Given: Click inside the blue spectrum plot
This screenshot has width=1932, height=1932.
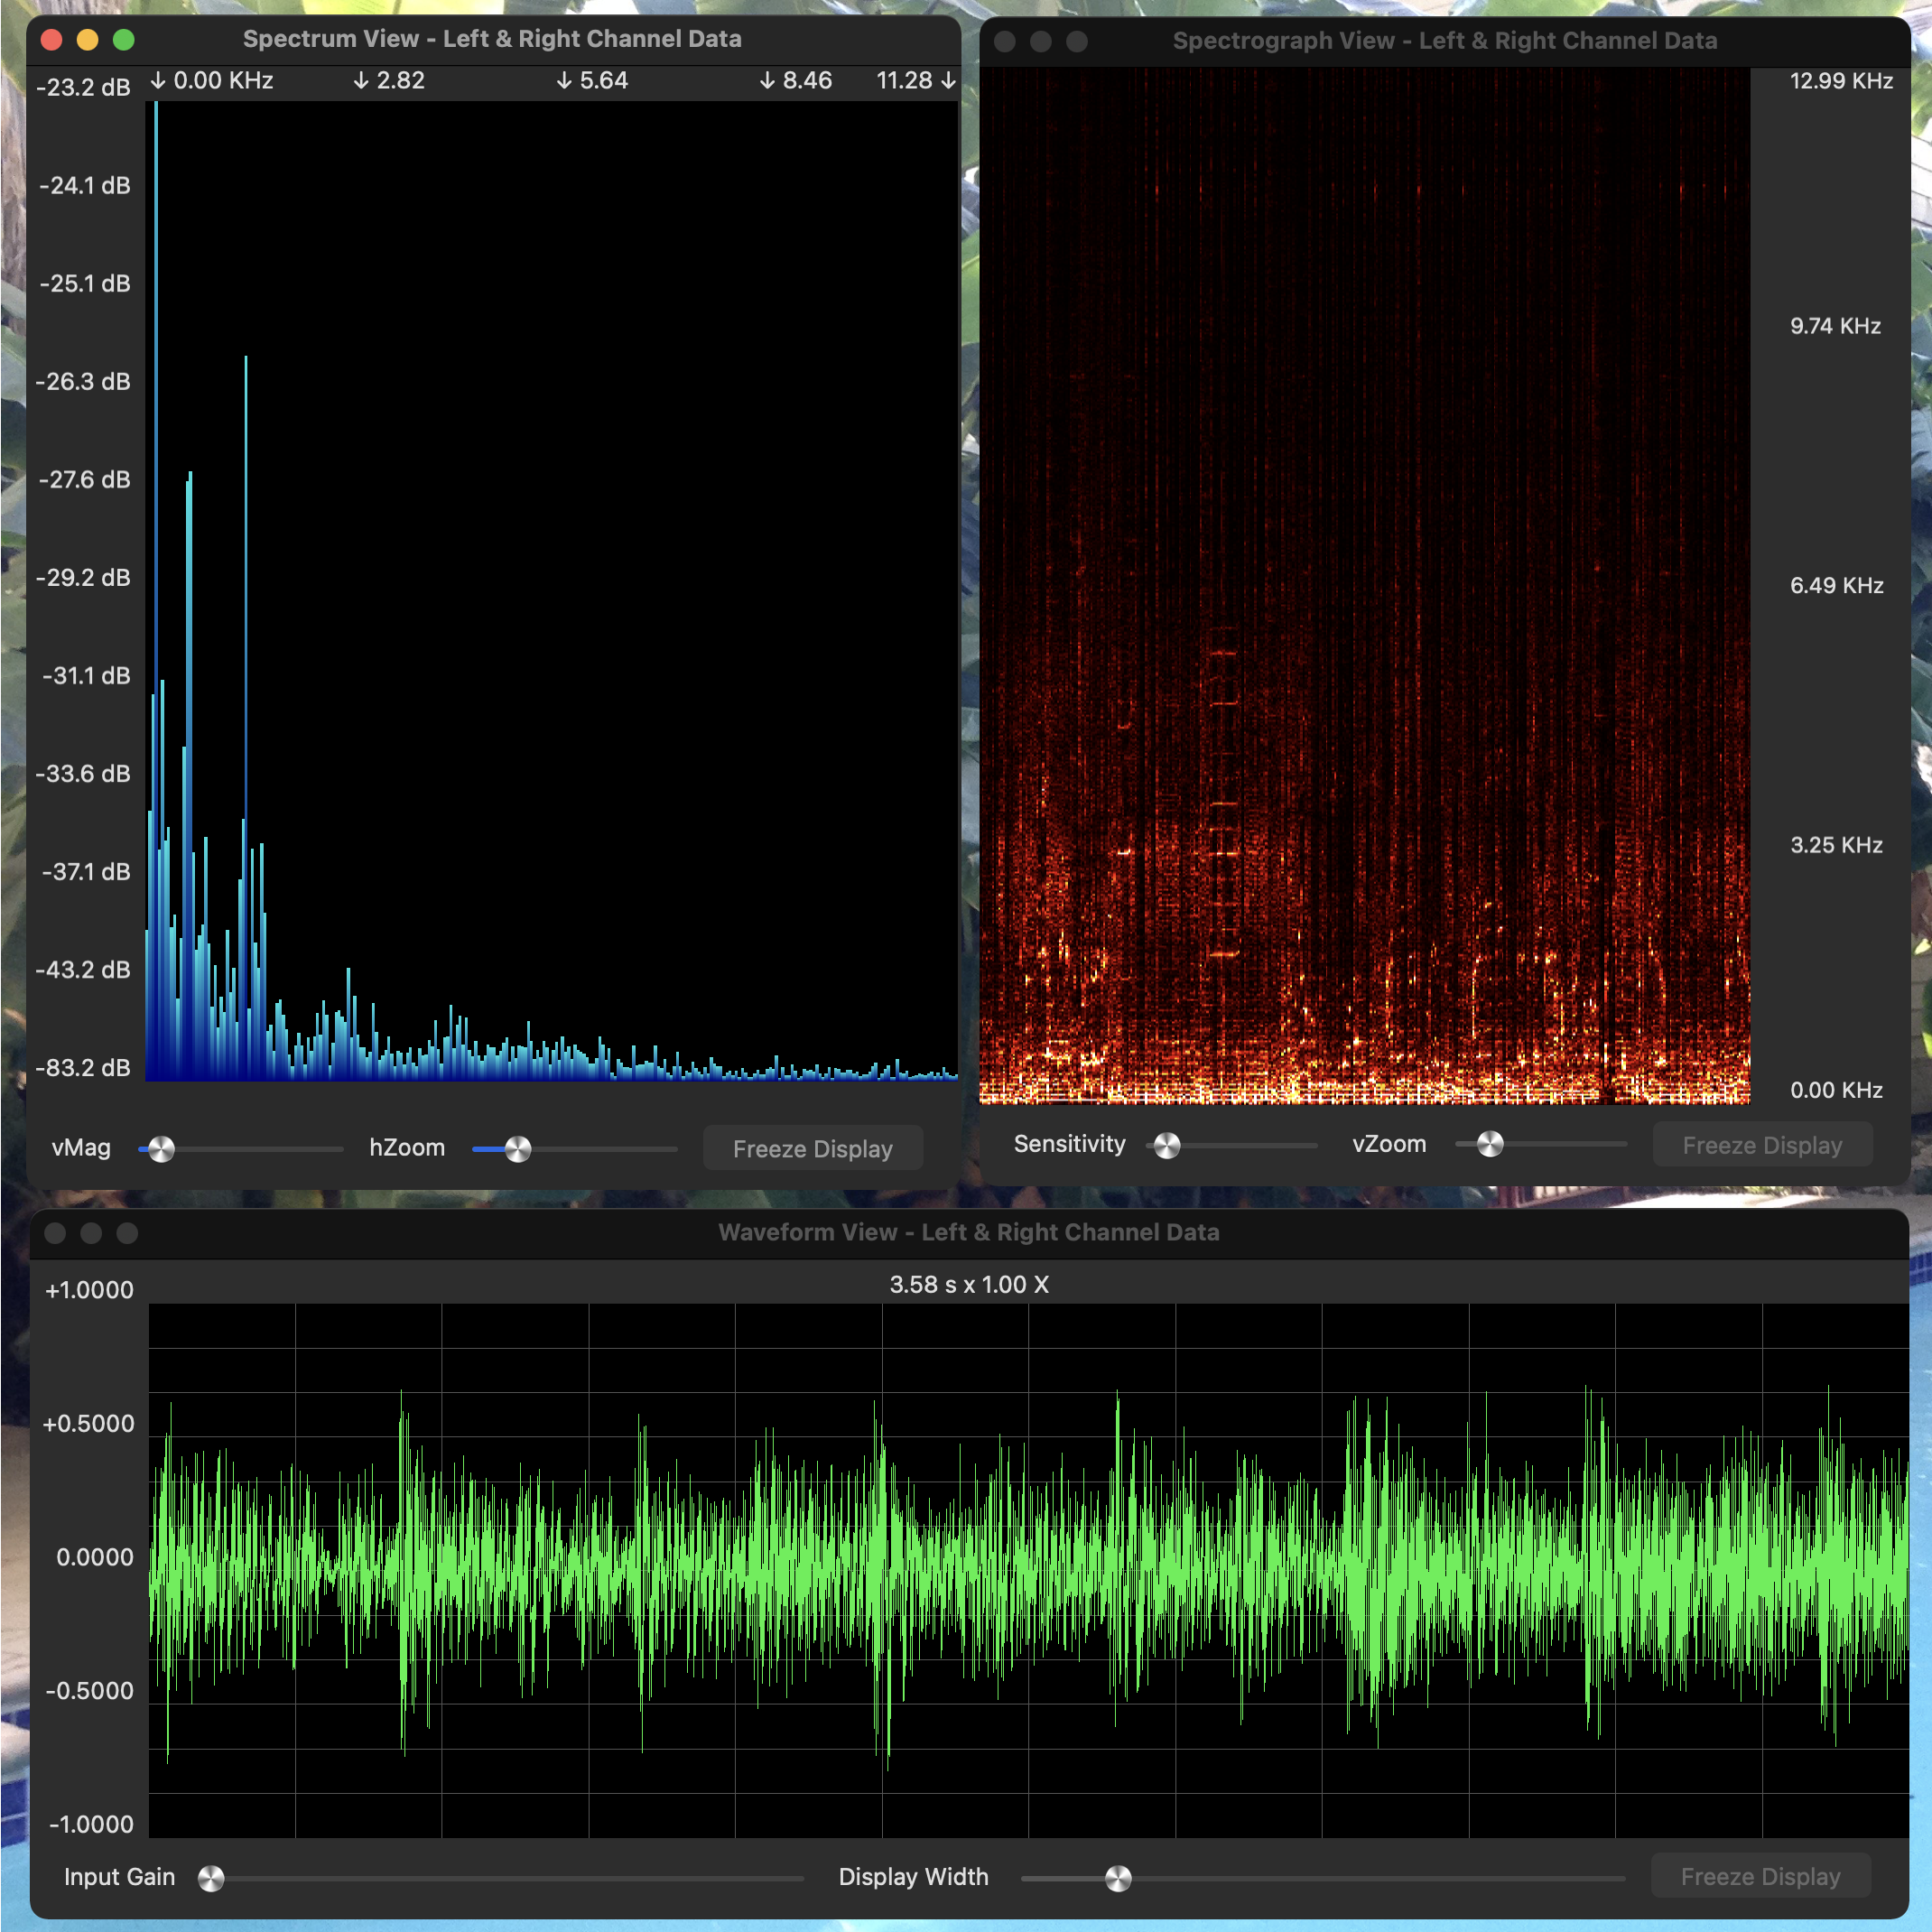Looking at the screenshot, I should [x=551, y=591].
